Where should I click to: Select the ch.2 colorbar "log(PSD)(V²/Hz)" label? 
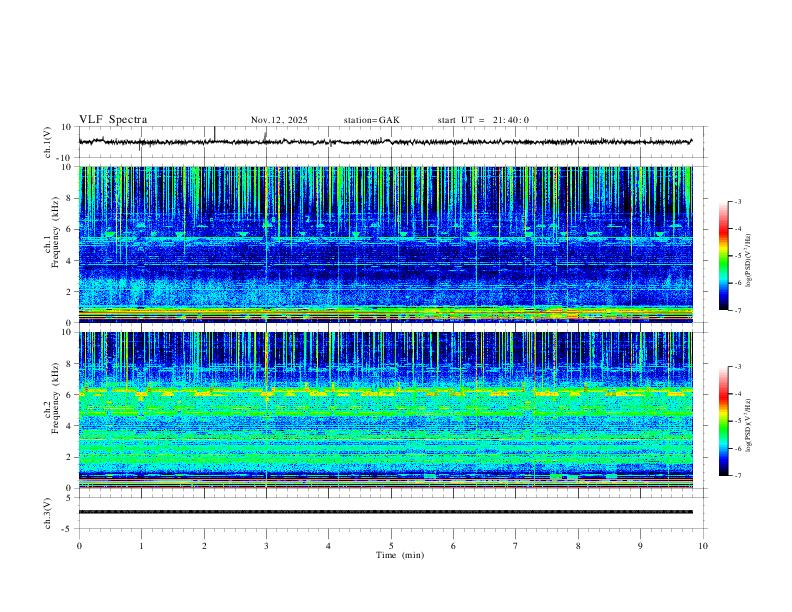click(x=748, y=425)
